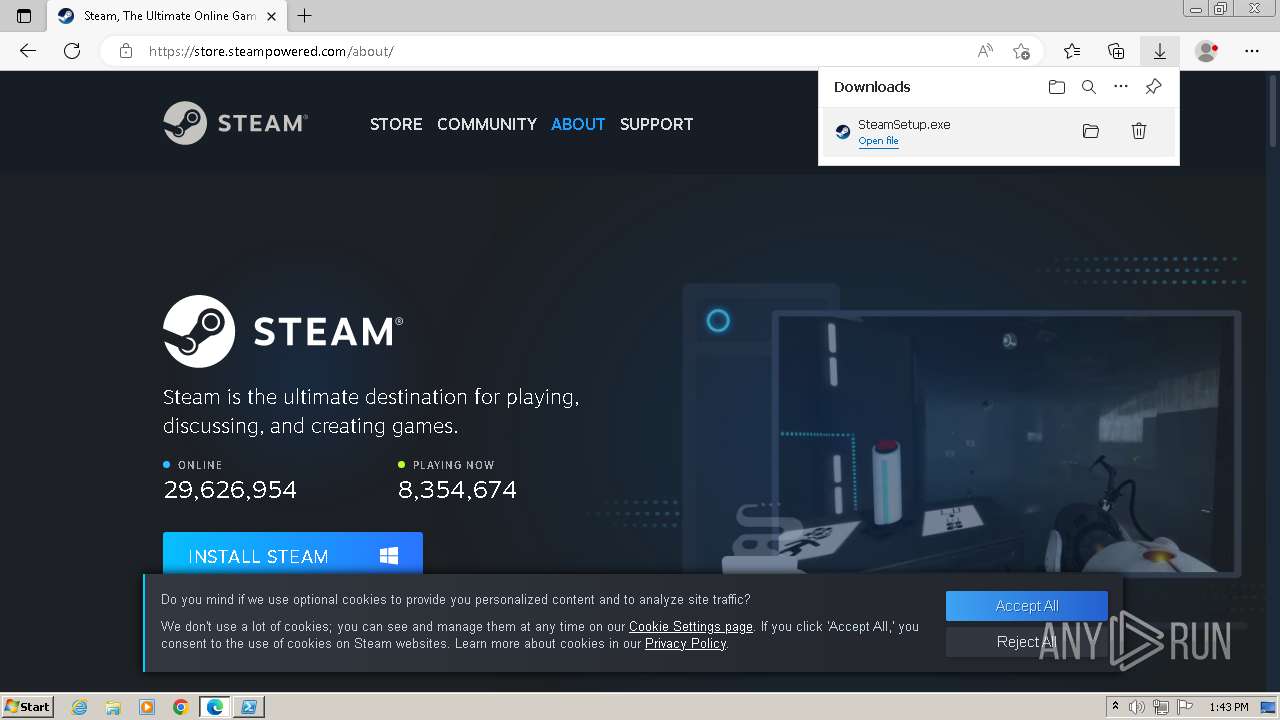The width and height of the screenshot is (1280, 720).
Task: Click the playing now count 8,354,674
Action: (457, 490)
